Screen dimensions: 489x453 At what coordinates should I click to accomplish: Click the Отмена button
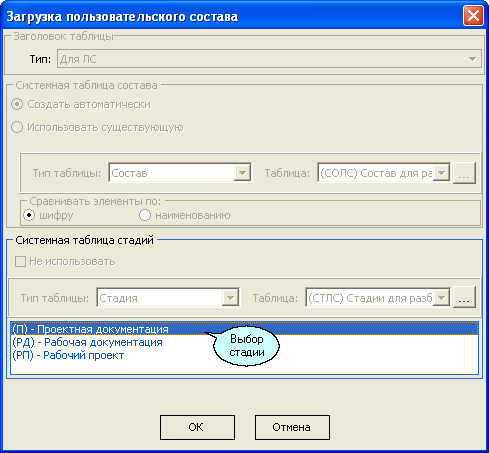pos(292,427)
